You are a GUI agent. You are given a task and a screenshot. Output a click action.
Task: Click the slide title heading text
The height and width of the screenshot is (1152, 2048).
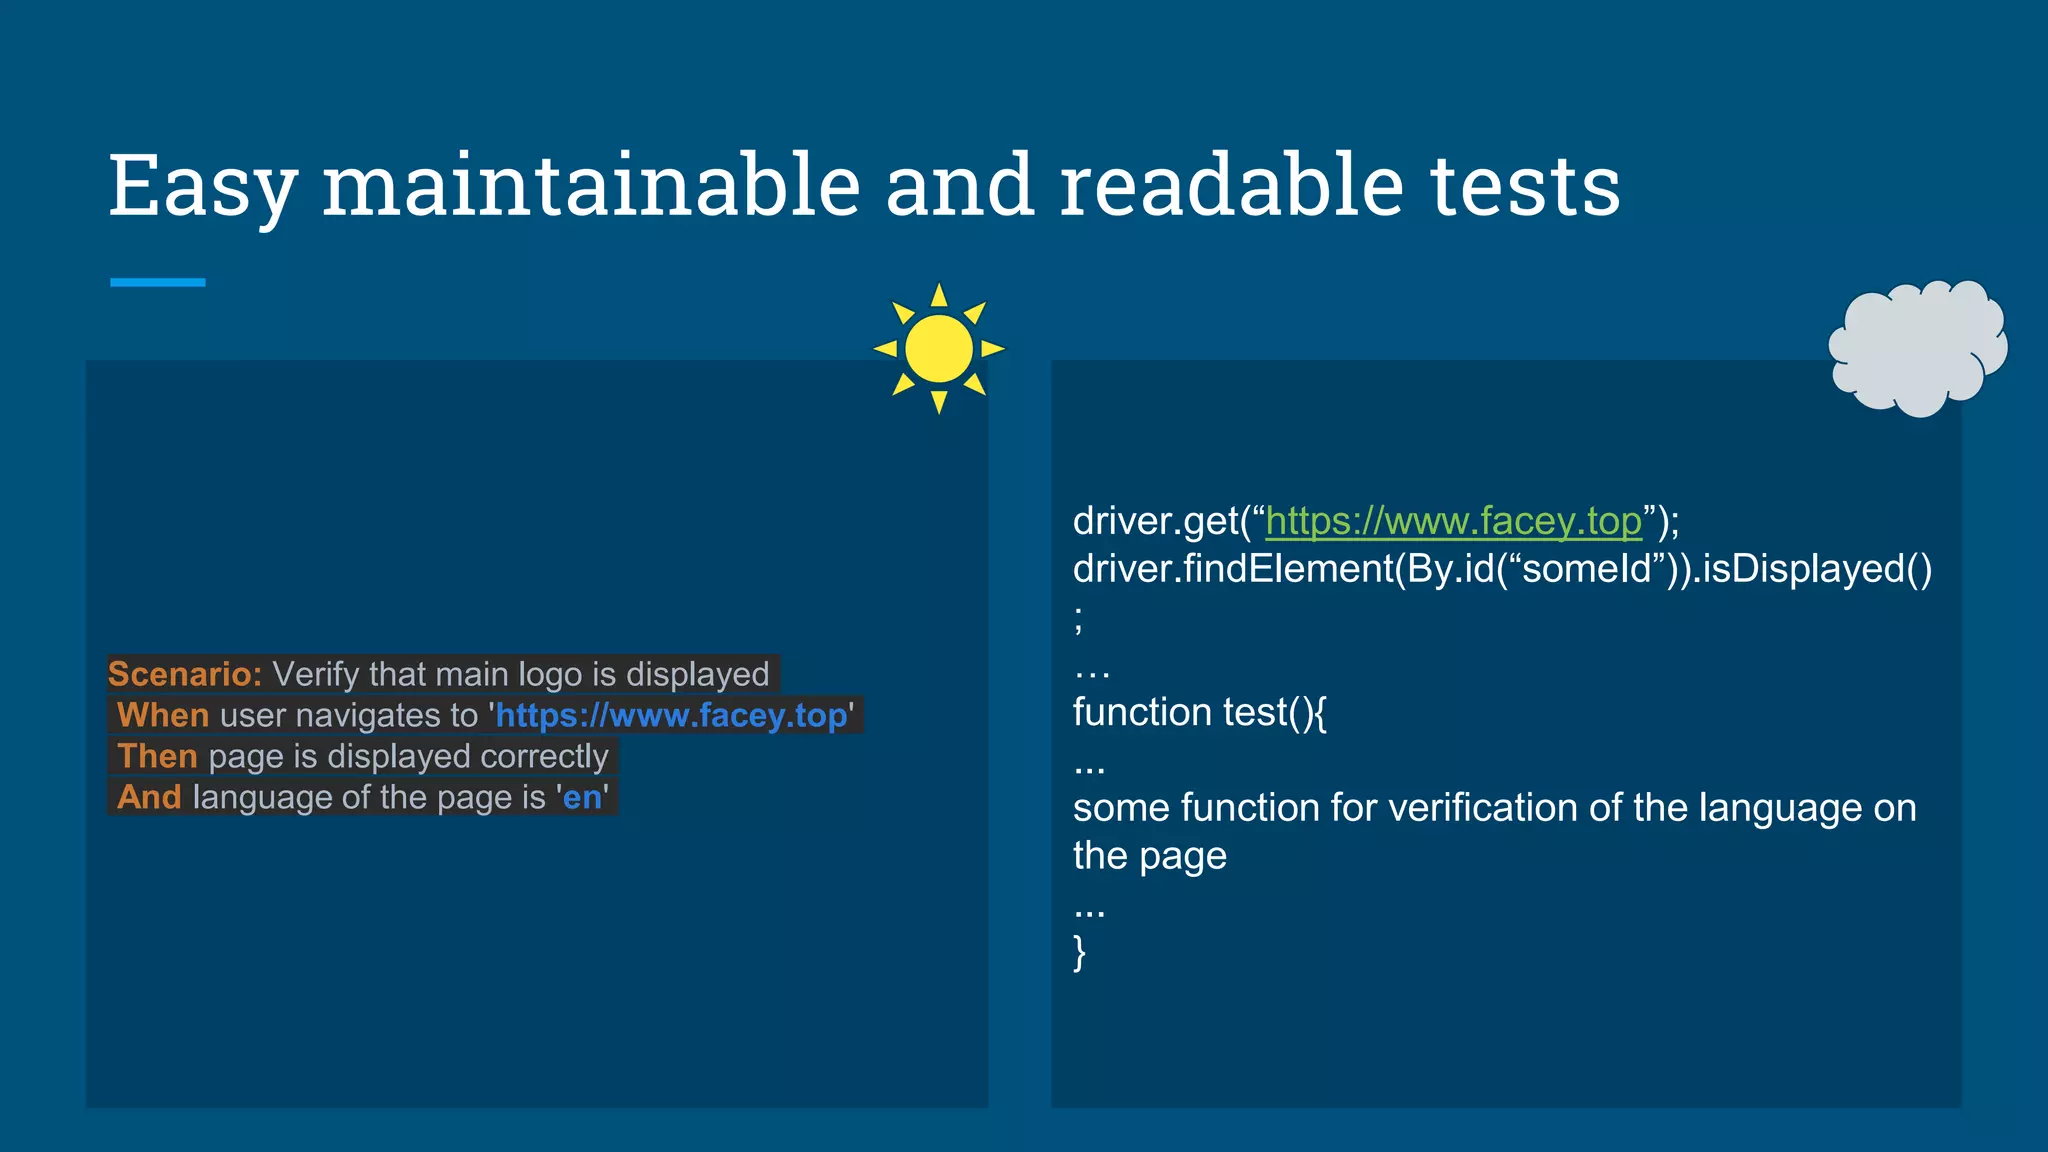[864, 184]
